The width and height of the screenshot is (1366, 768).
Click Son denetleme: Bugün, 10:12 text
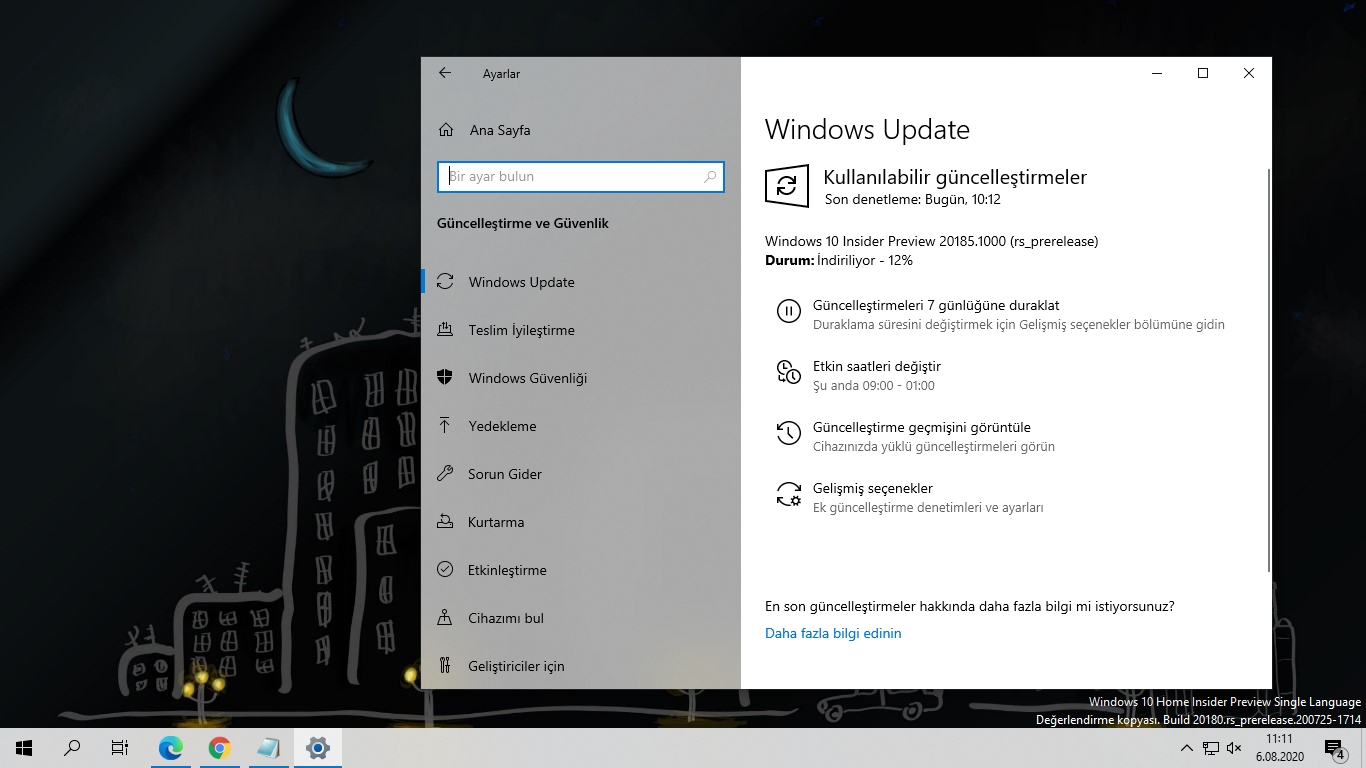point(913,199)
